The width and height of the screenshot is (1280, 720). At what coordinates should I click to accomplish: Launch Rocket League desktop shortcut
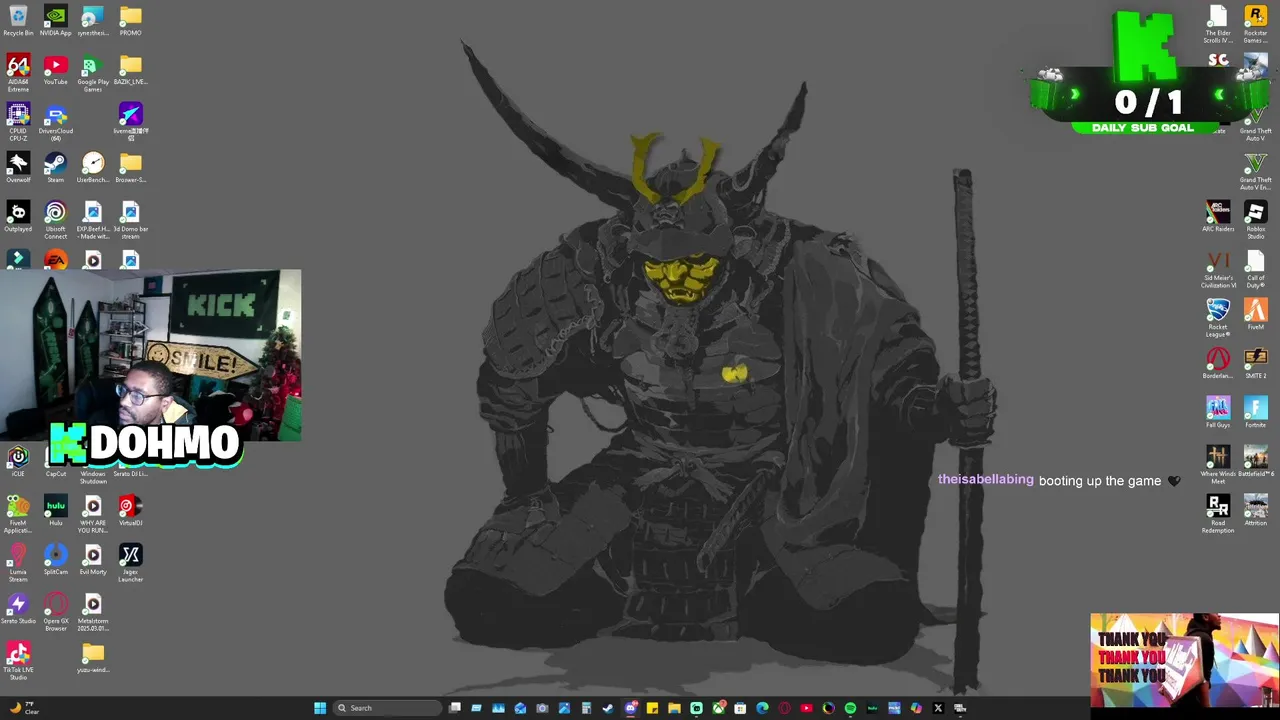point(1218,318)
